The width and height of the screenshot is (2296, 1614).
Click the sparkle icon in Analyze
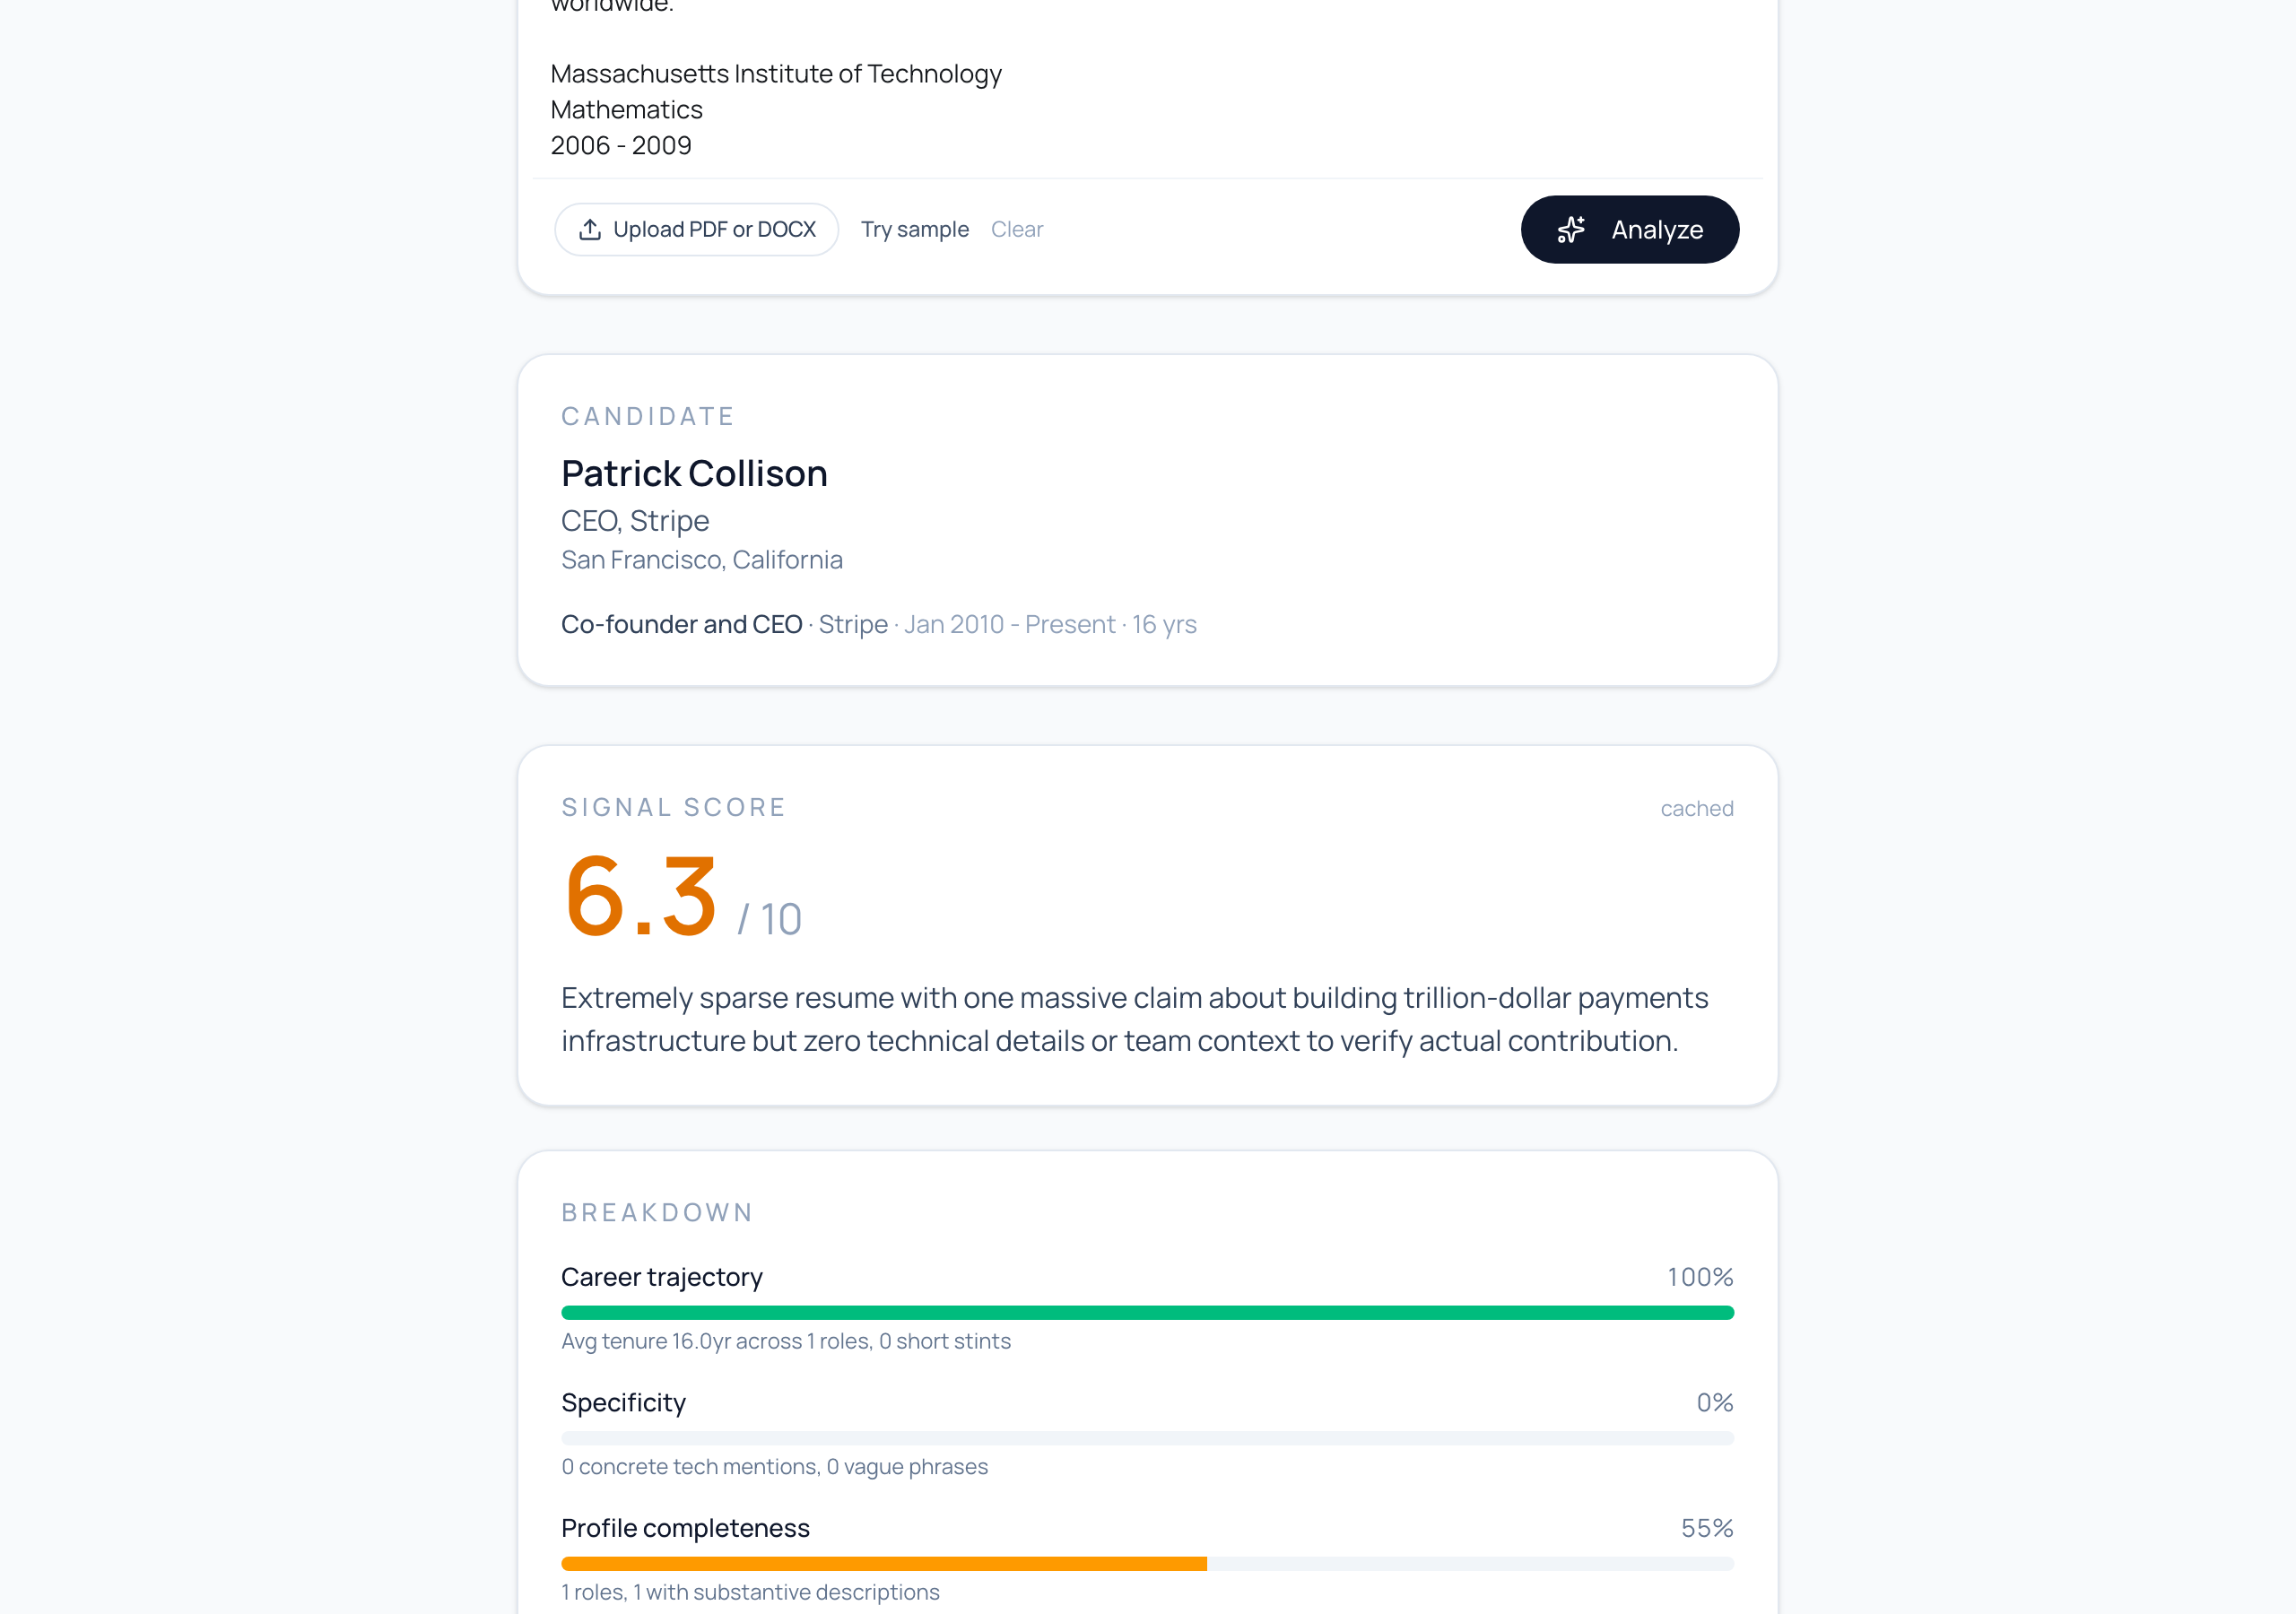(1571, 229)
